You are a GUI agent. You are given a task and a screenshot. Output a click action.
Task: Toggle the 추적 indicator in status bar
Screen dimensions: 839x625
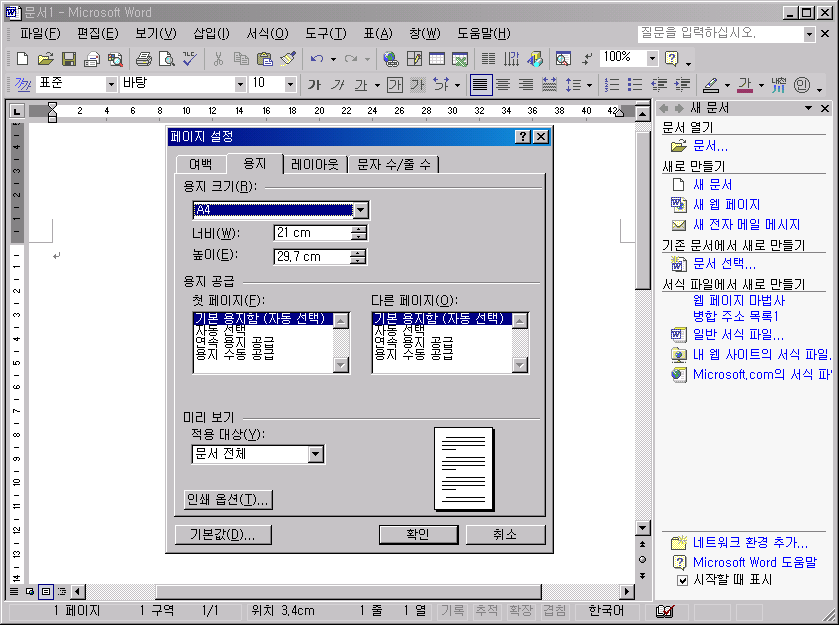point(486,611)
